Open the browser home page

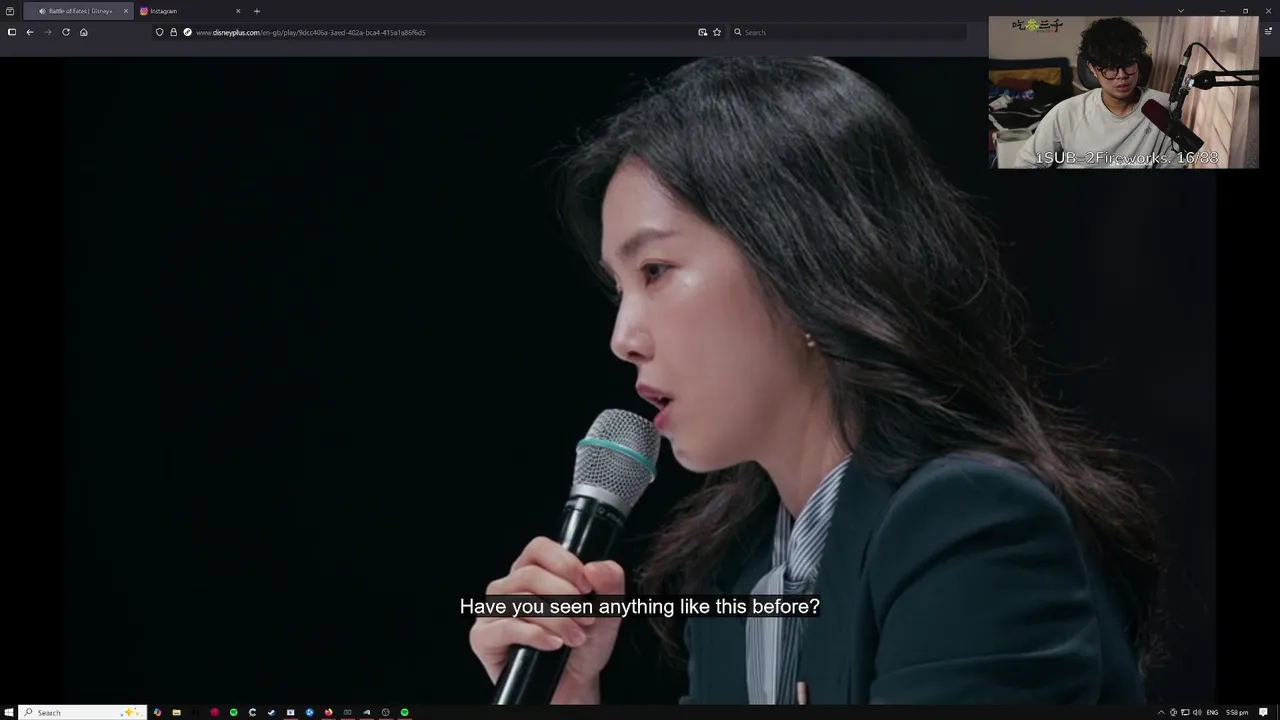click(84, 32)
